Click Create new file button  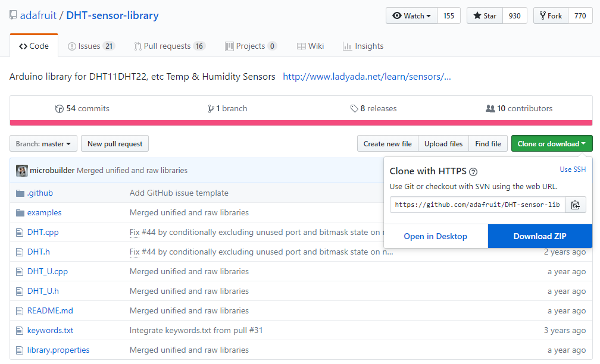(x=388, y=144)
